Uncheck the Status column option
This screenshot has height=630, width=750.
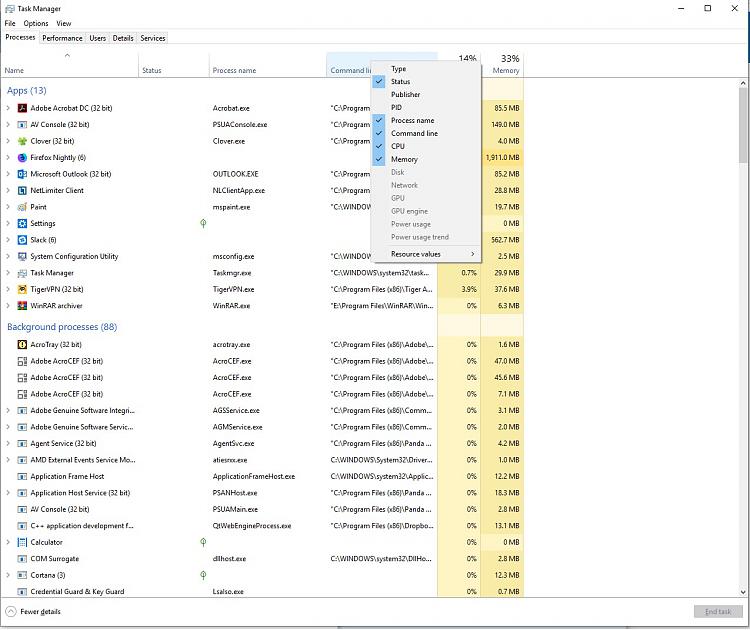point(427,82)
